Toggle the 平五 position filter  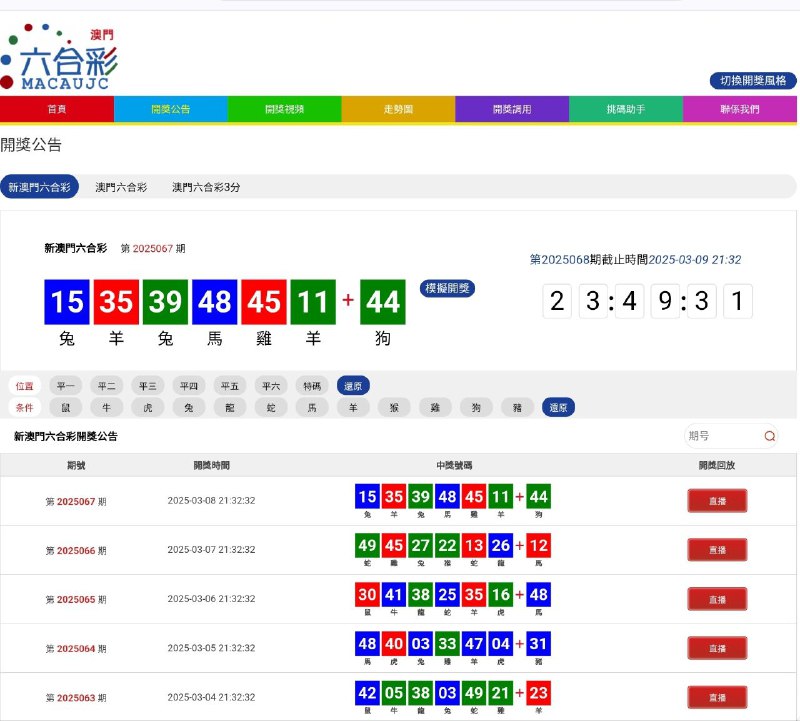[x=230, y=386]
